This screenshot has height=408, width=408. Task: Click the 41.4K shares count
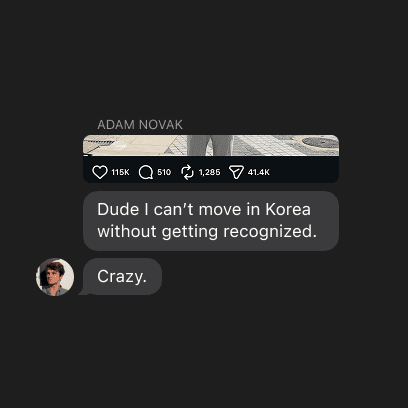coord(259,172)
